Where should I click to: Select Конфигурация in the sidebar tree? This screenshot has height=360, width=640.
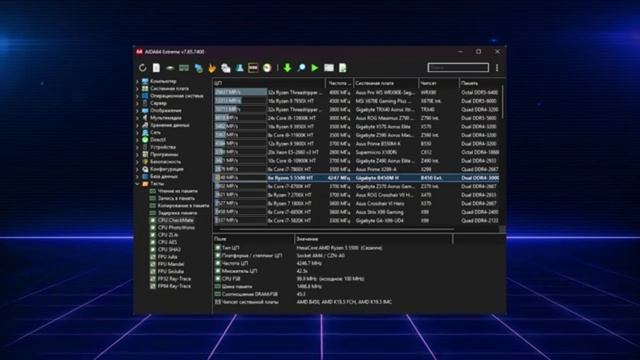point(167,169)
